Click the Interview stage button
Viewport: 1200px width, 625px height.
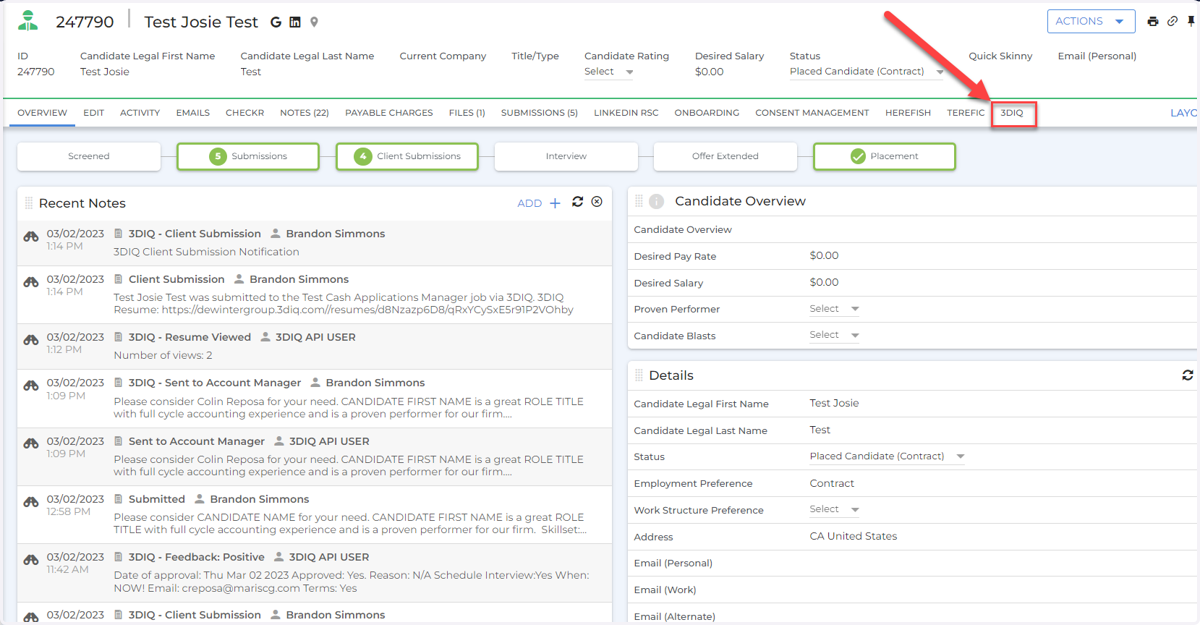pyautogui.click(x=566, y=156)
